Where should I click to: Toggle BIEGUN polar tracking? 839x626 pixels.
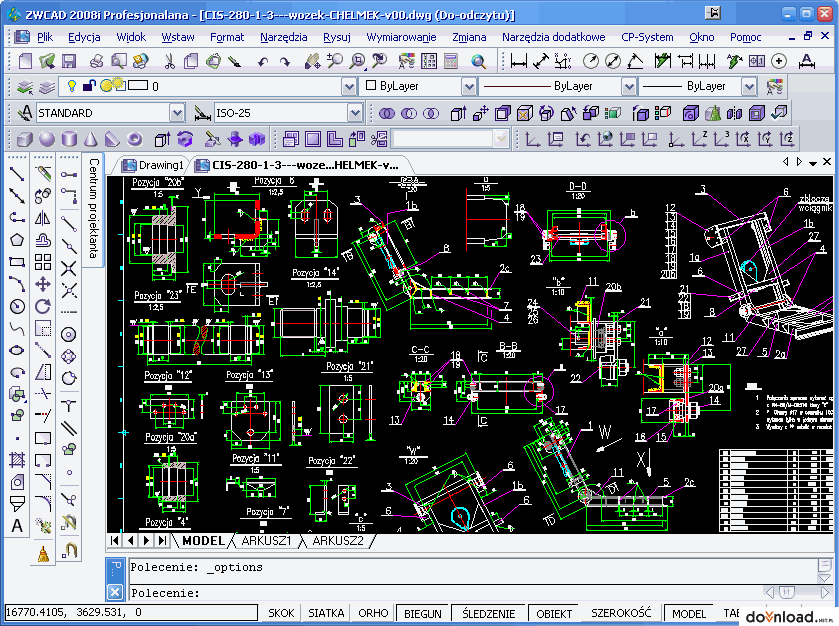423,613
